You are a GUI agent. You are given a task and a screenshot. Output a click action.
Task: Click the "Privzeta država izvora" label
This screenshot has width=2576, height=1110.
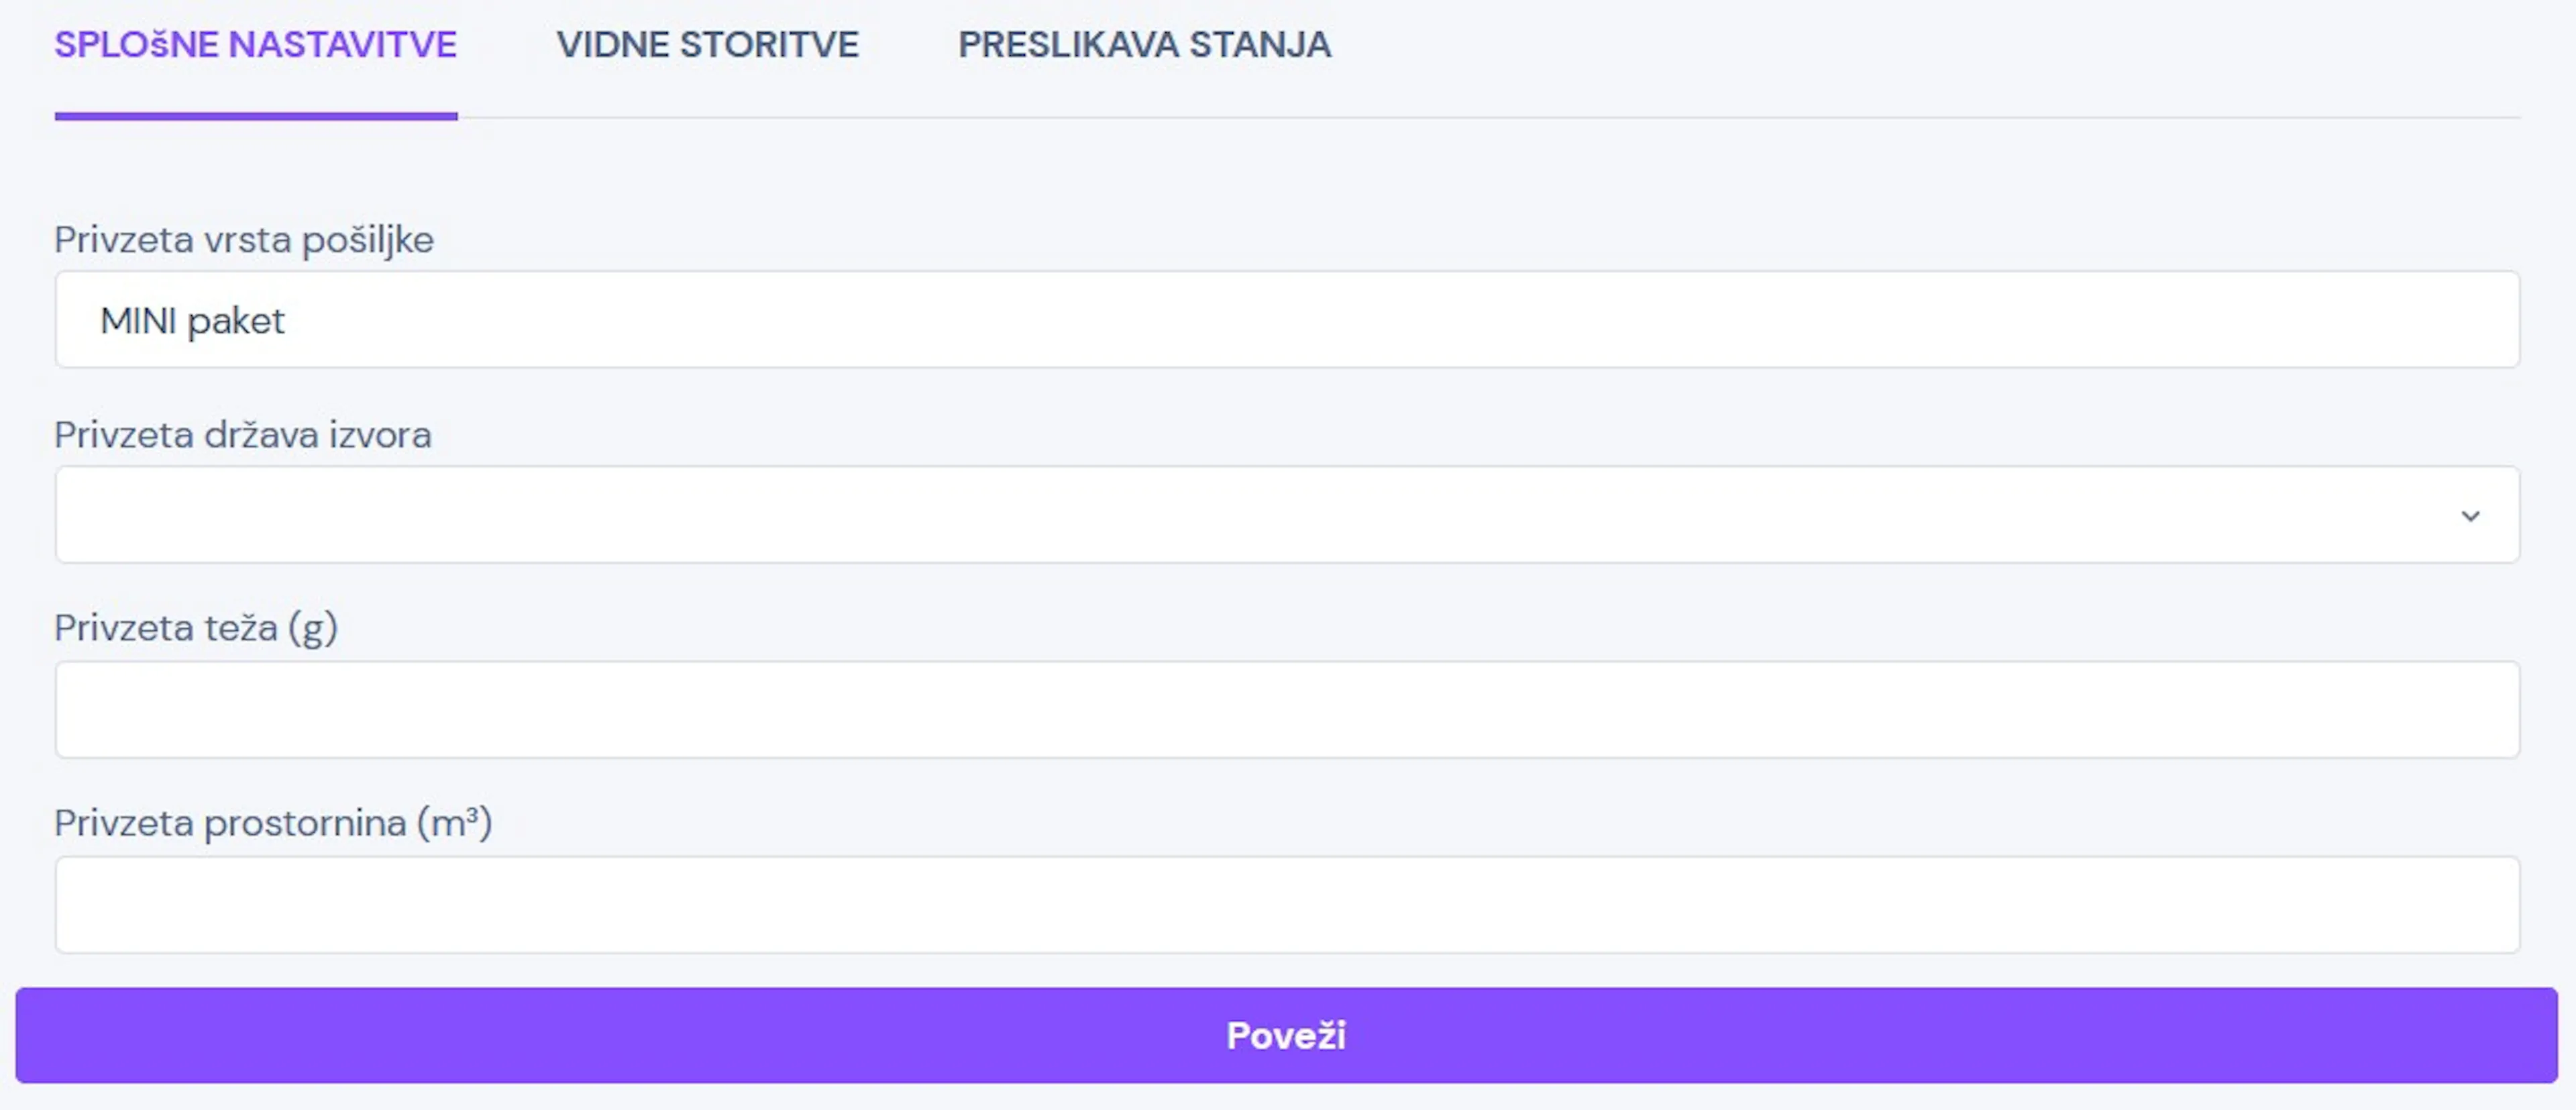point(243,435)
